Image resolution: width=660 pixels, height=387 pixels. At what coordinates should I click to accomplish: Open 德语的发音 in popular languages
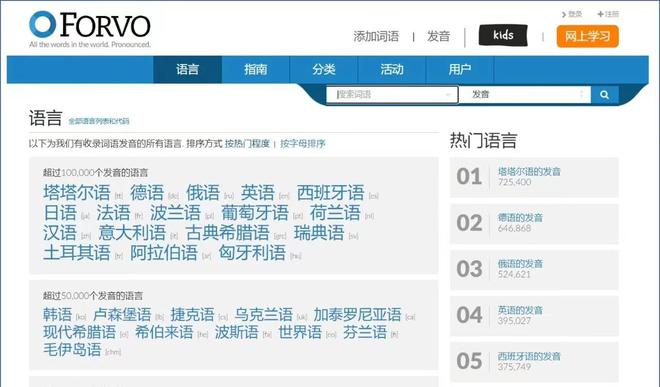click(x=520, y=218)
